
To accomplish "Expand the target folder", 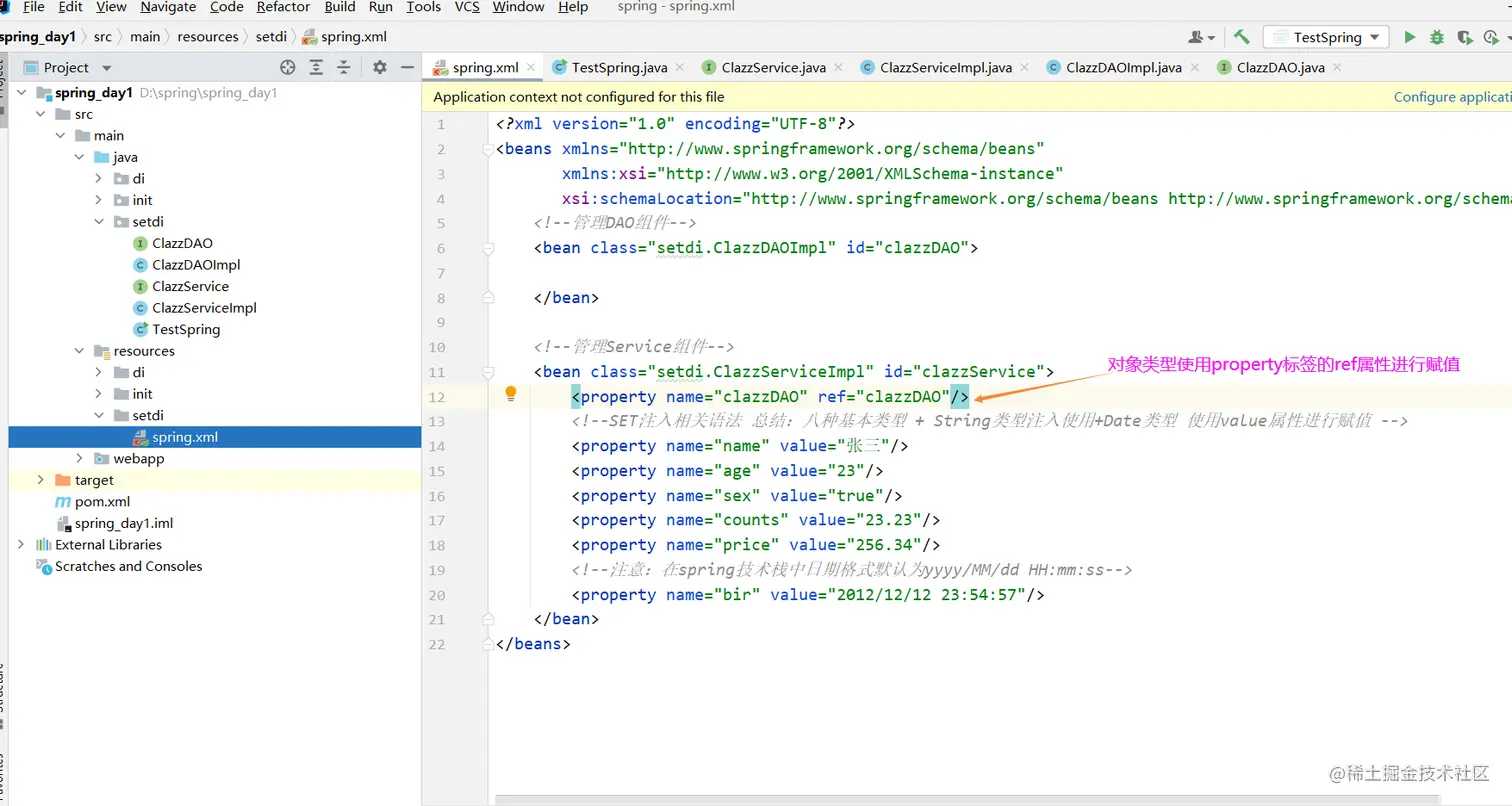I will [x=41, y=480].
